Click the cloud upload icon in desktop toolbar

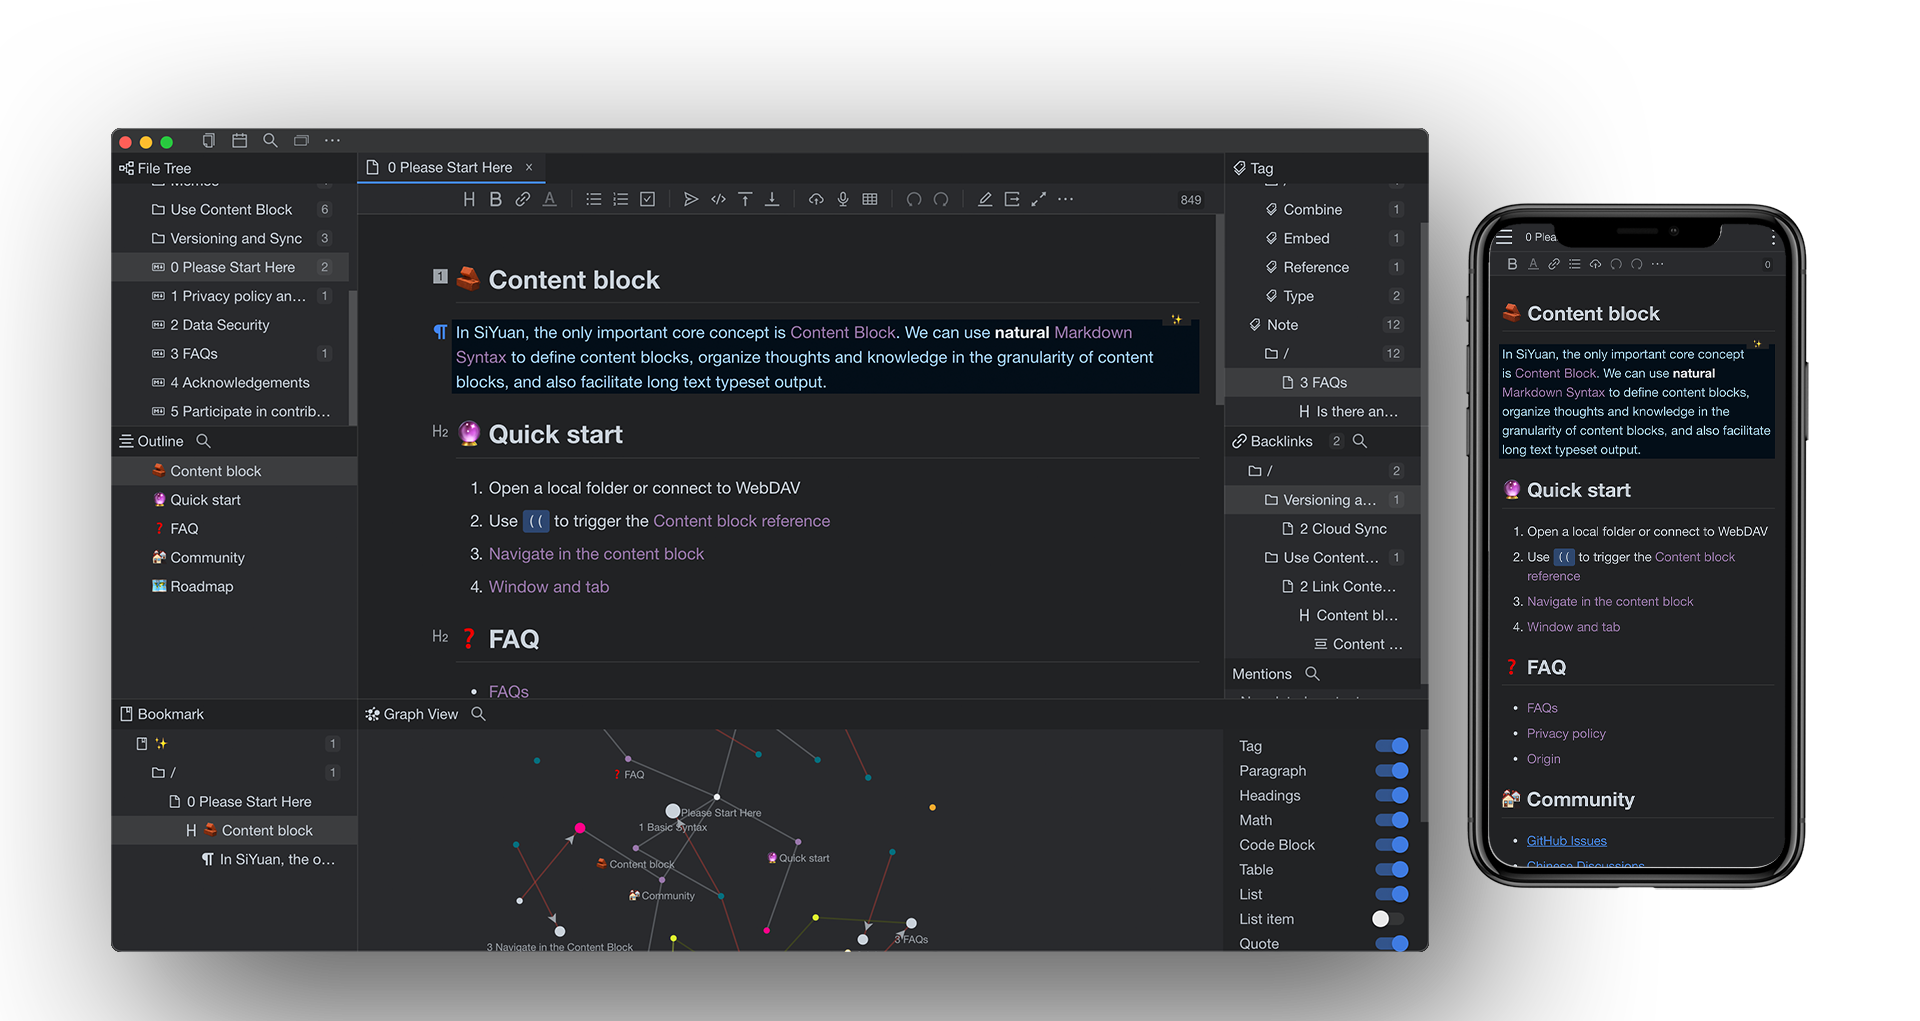[x=816, y=199]
